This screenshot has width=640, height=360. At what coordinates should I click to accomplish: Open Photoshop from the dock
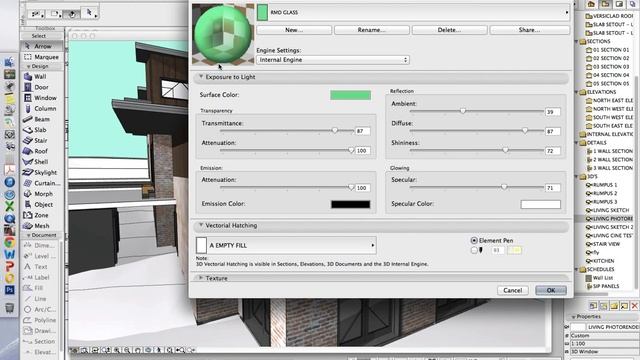(x=9, y=289)
